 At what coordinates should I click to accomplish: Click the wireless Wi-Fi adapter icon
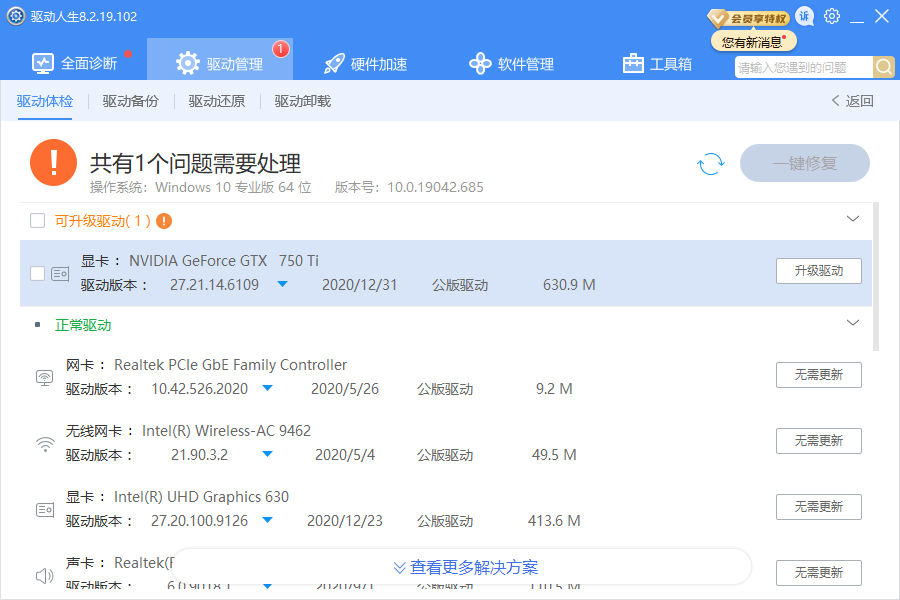(45, 444)
